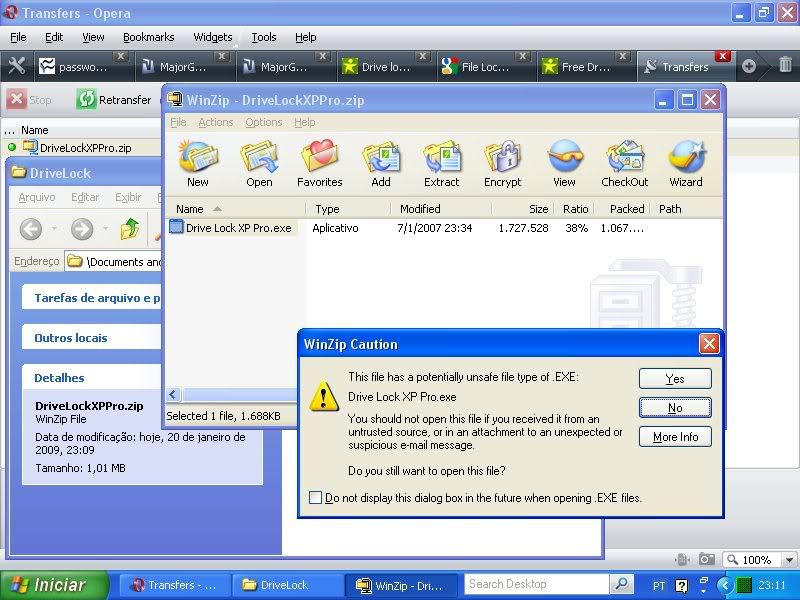
Task: Click the WinZip Encrypt icon
Action: (503, 164)
